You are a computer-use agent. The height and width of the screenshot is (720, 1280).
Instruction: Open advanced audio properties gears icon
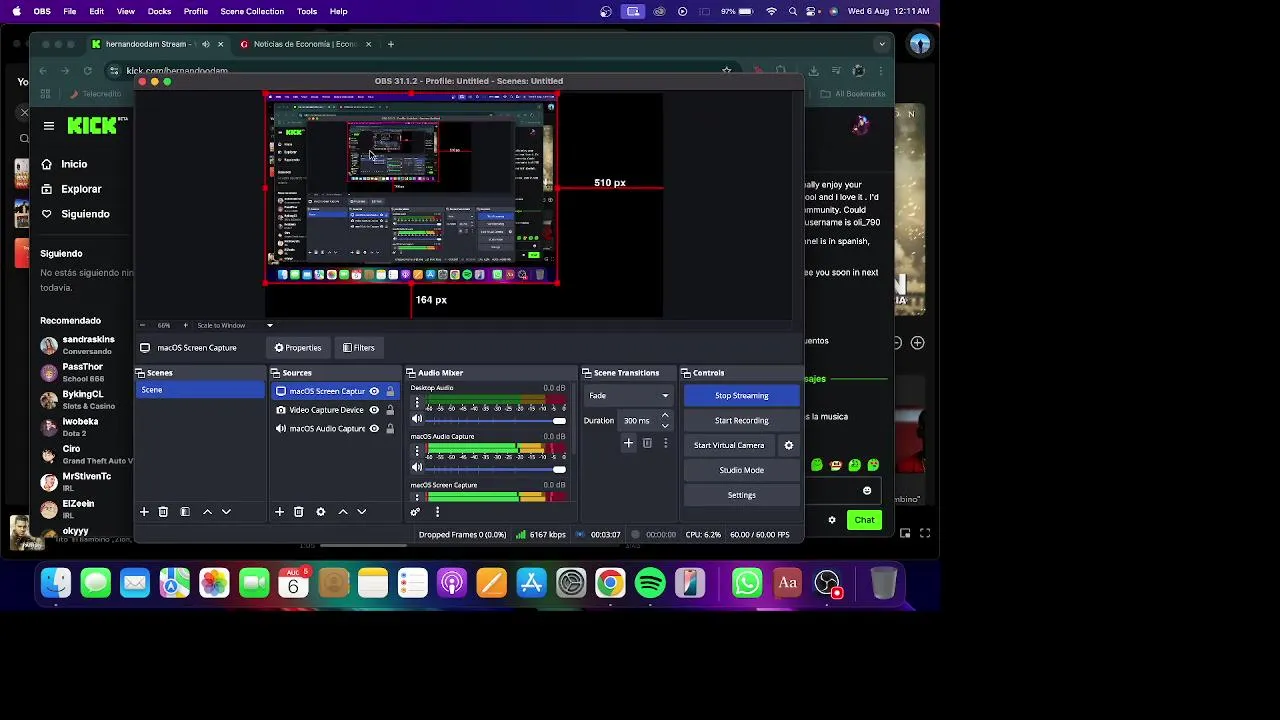coord(415,512)
